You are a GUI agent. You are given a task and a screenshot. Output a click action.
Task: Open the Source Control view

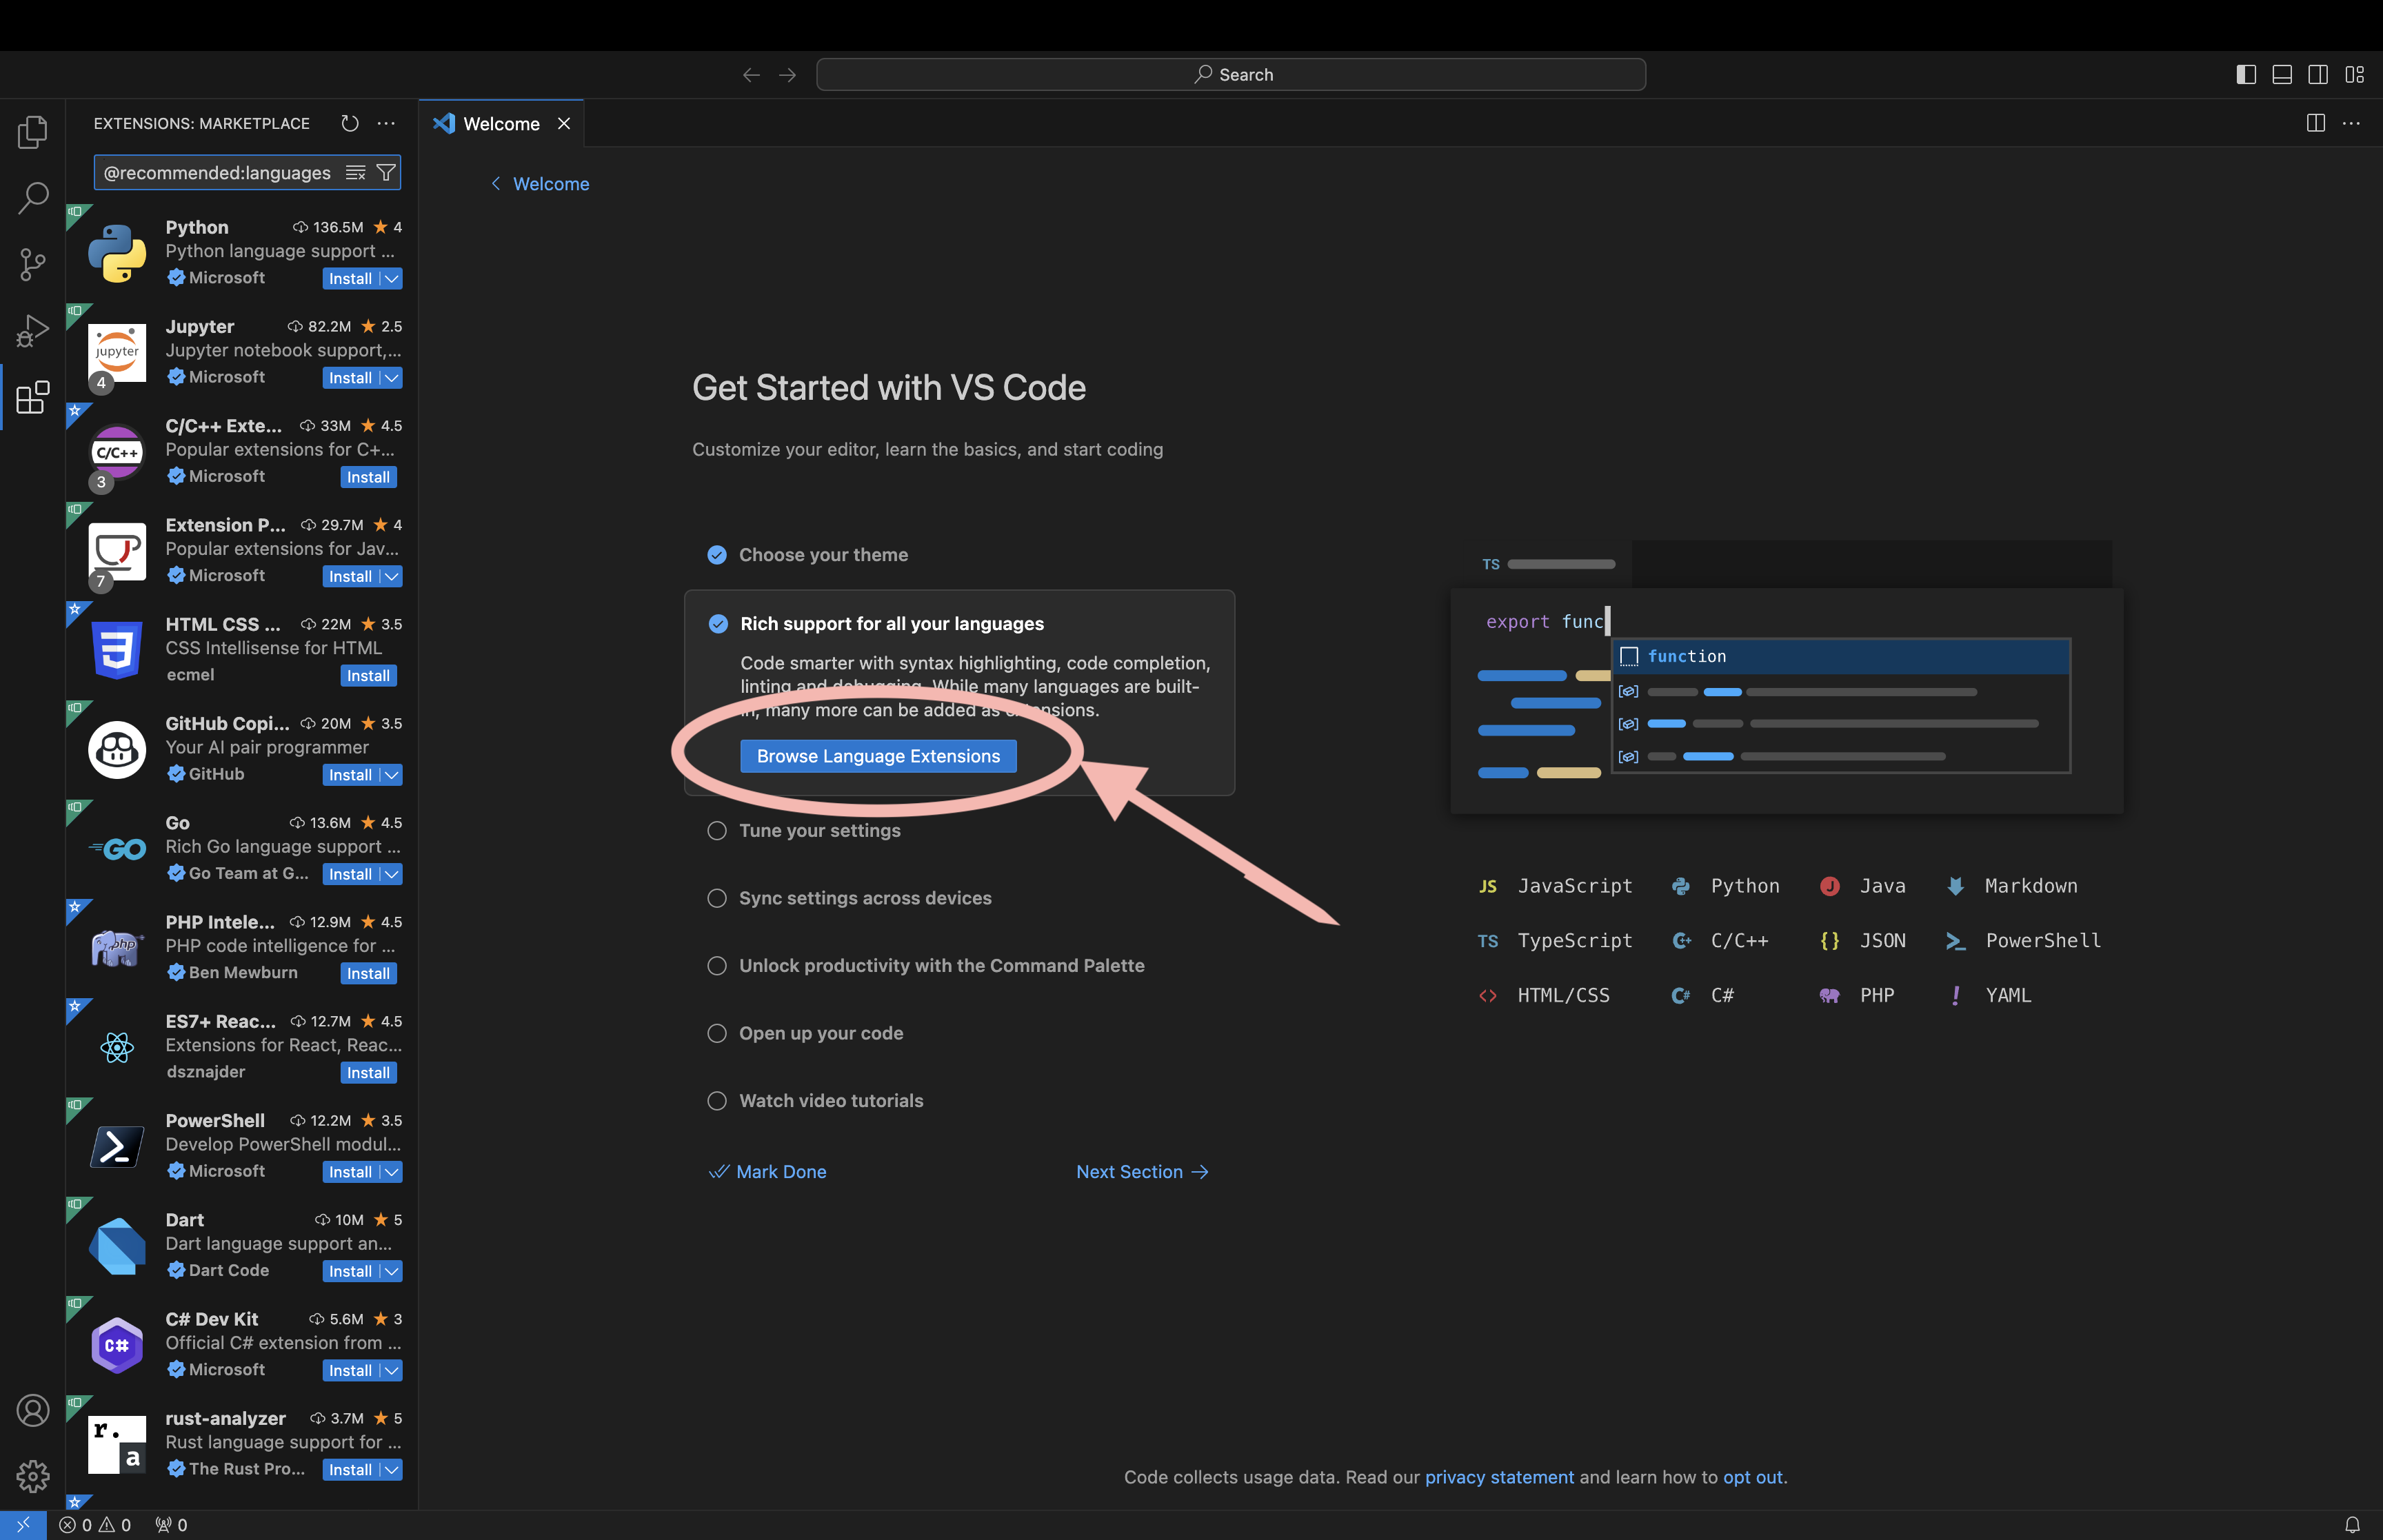coord(32,264)
